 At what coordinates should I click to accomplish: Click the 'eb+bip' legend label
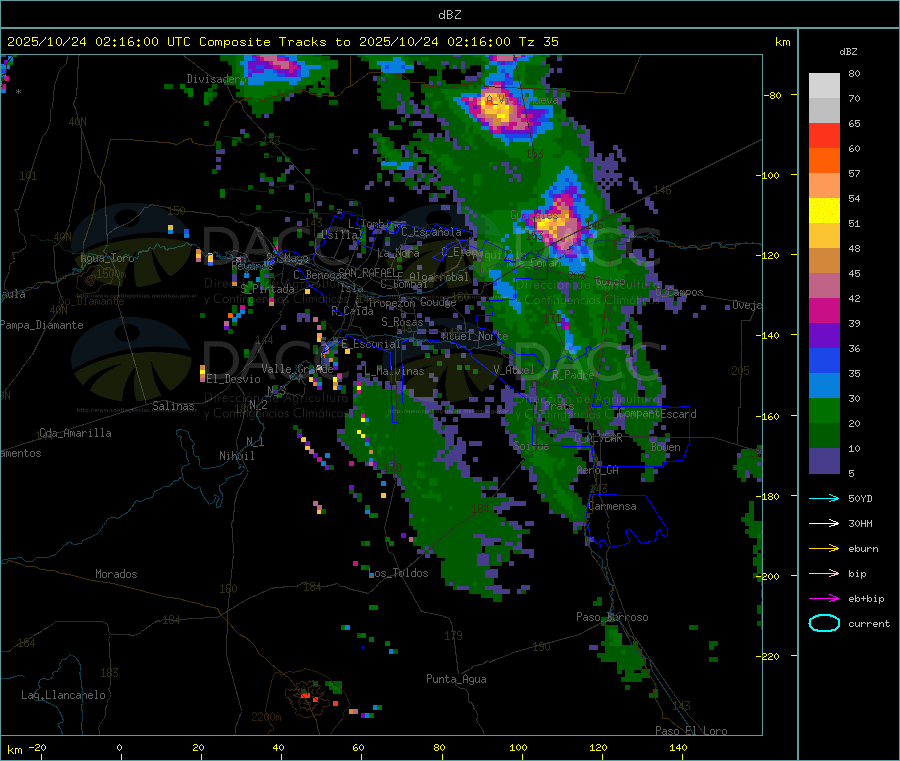pyautogui.click(x=866, y=599)
